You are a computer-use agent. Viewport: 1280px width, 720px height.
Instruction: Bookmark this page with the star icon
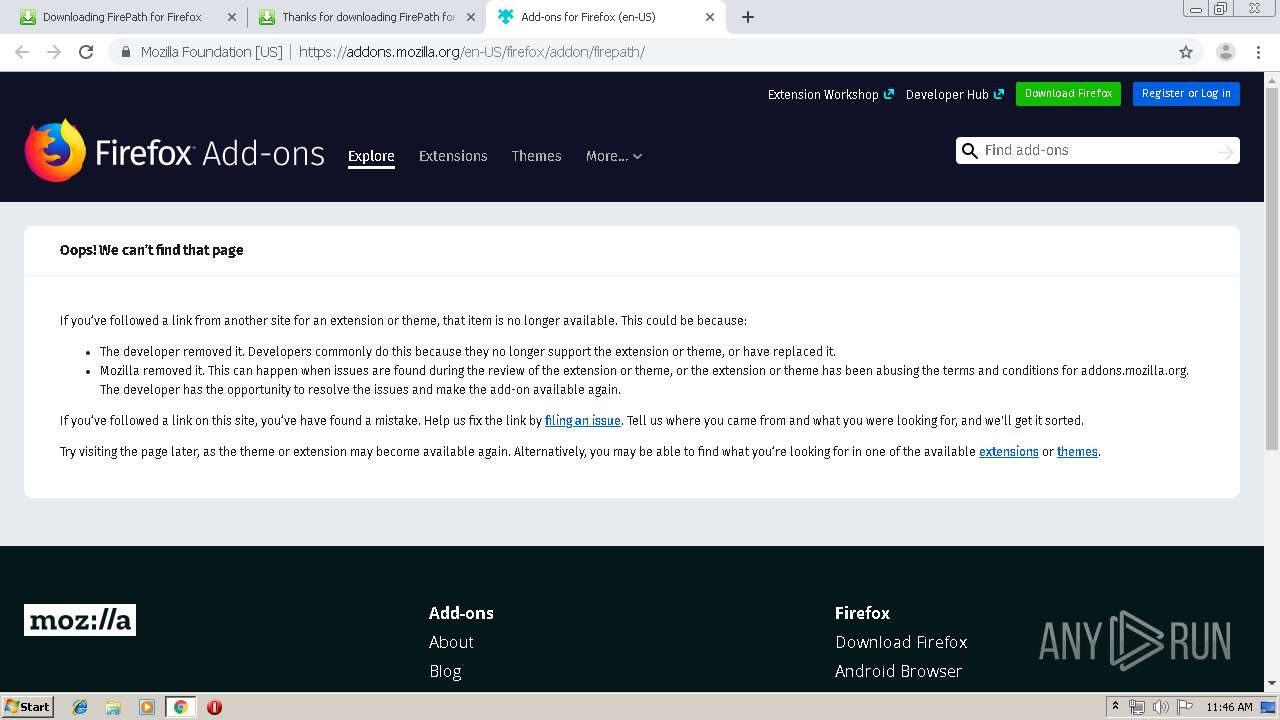click(1186, 52)
